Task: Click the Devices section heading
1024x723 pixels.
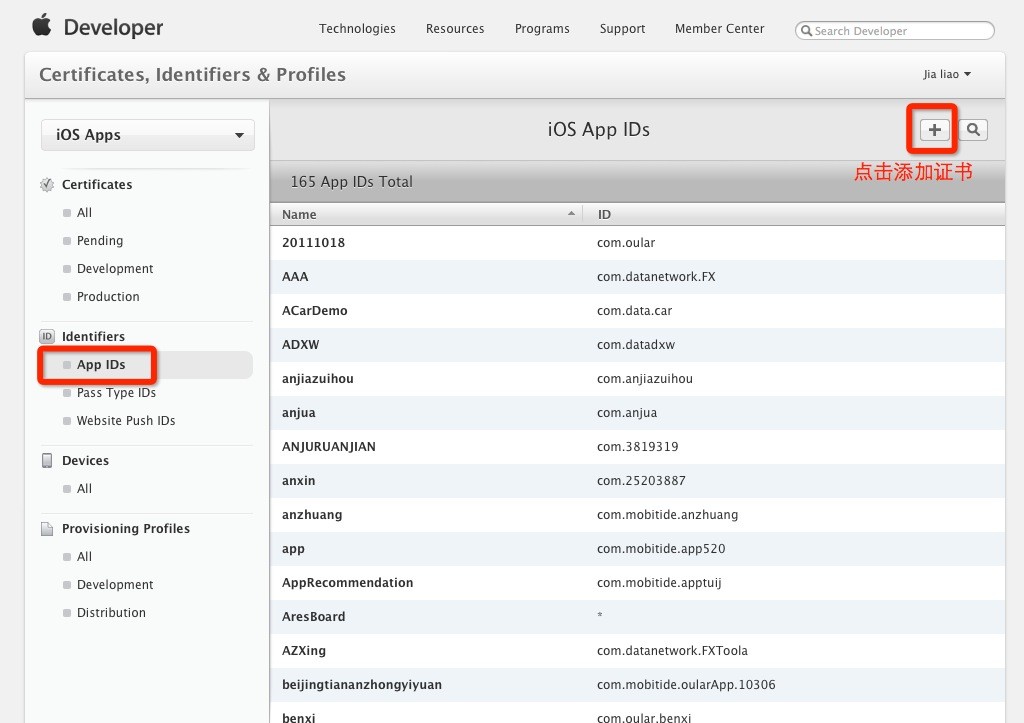Action: (x=86, y=460)
